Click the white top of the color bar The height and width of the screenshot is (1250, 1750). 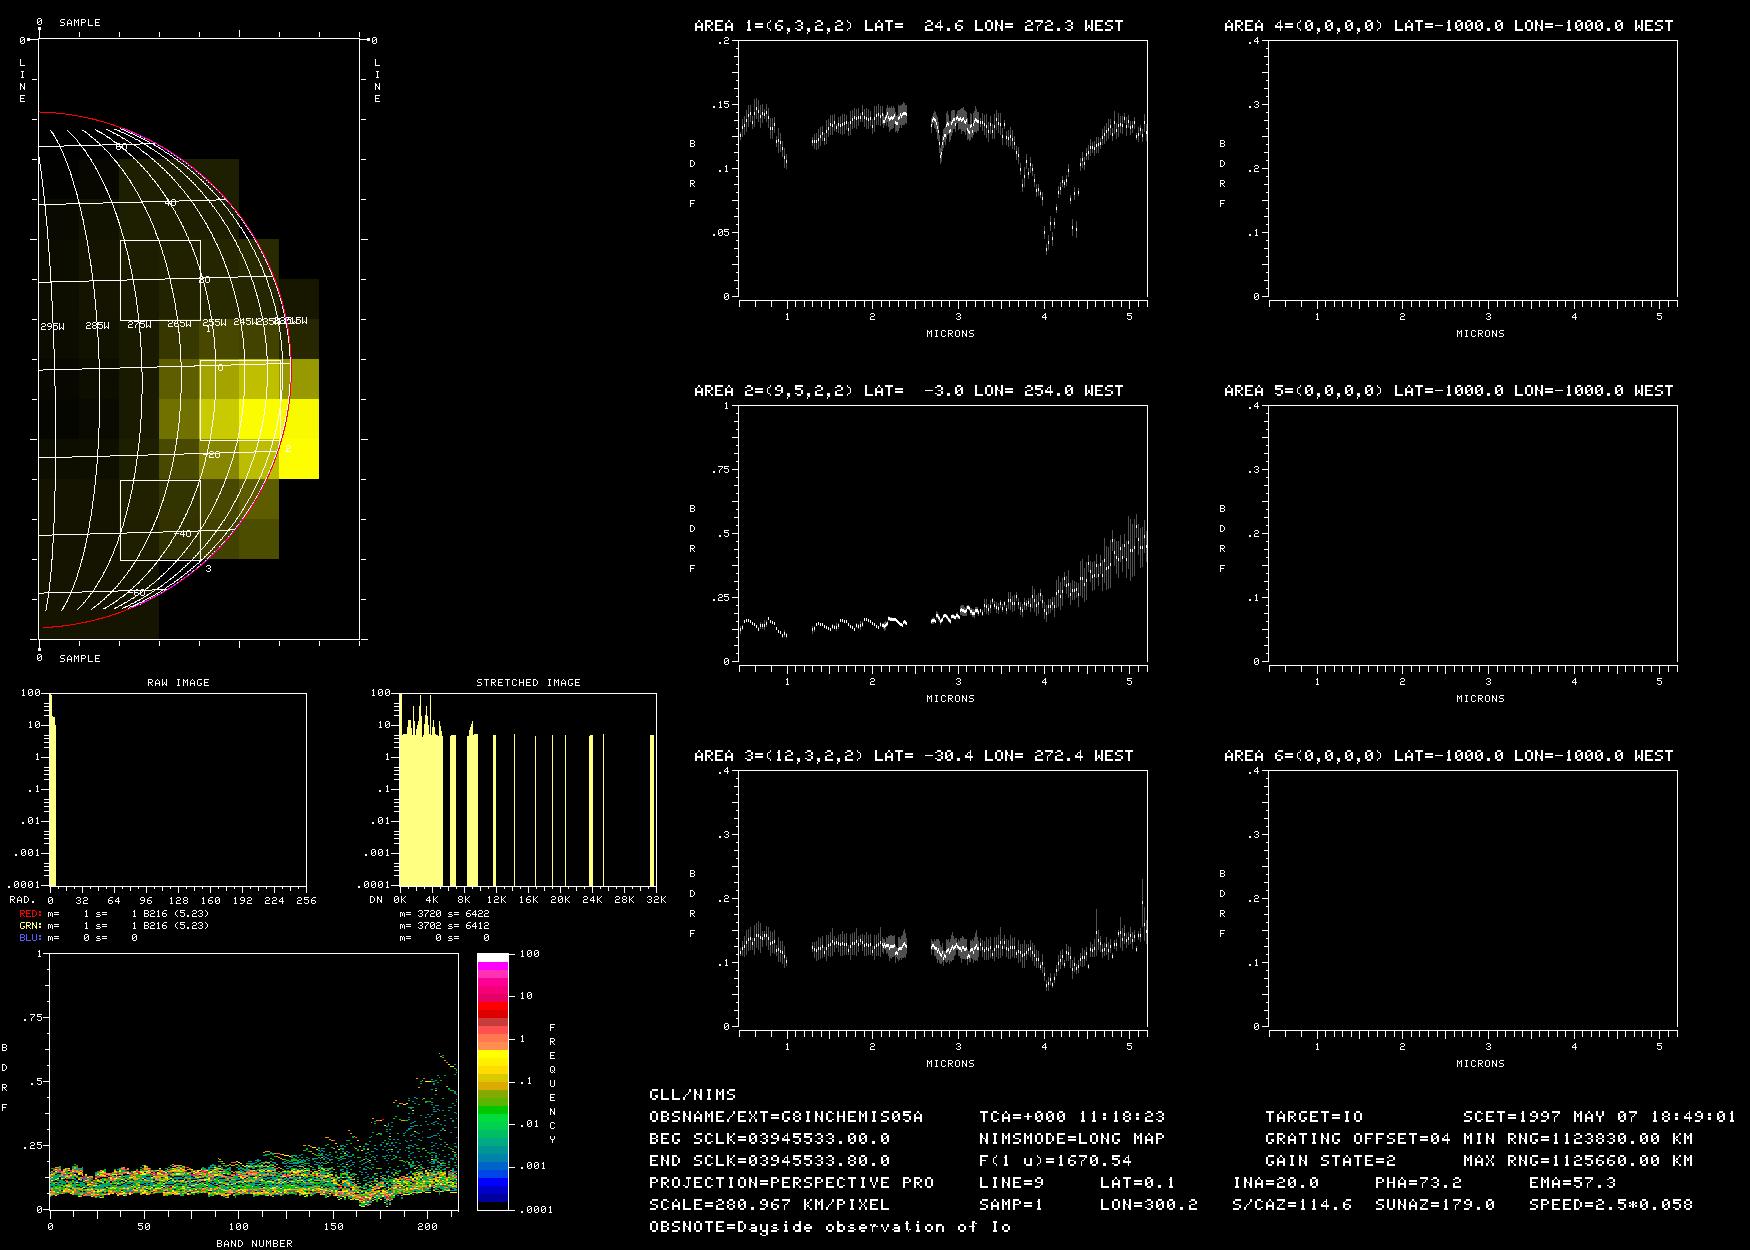coord(492,958)
